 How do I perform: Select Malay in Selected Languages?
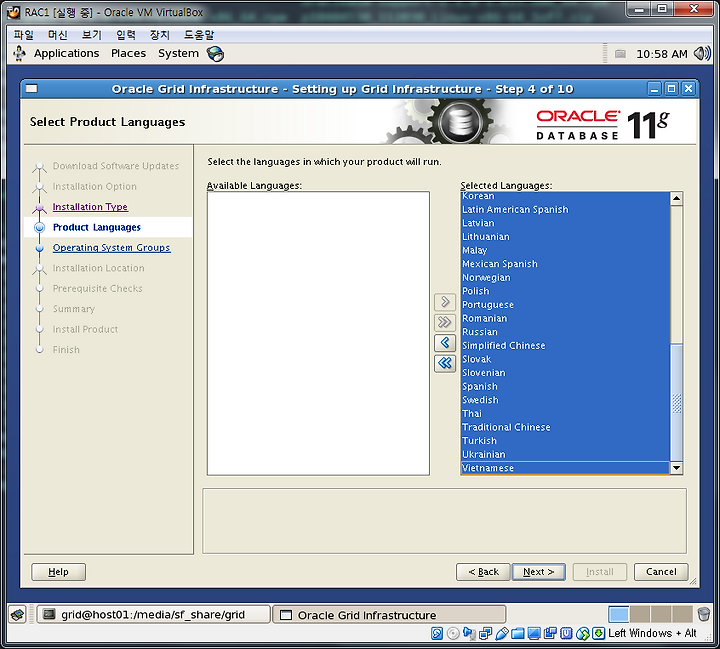pyautogui.click(x=565, y=250)
